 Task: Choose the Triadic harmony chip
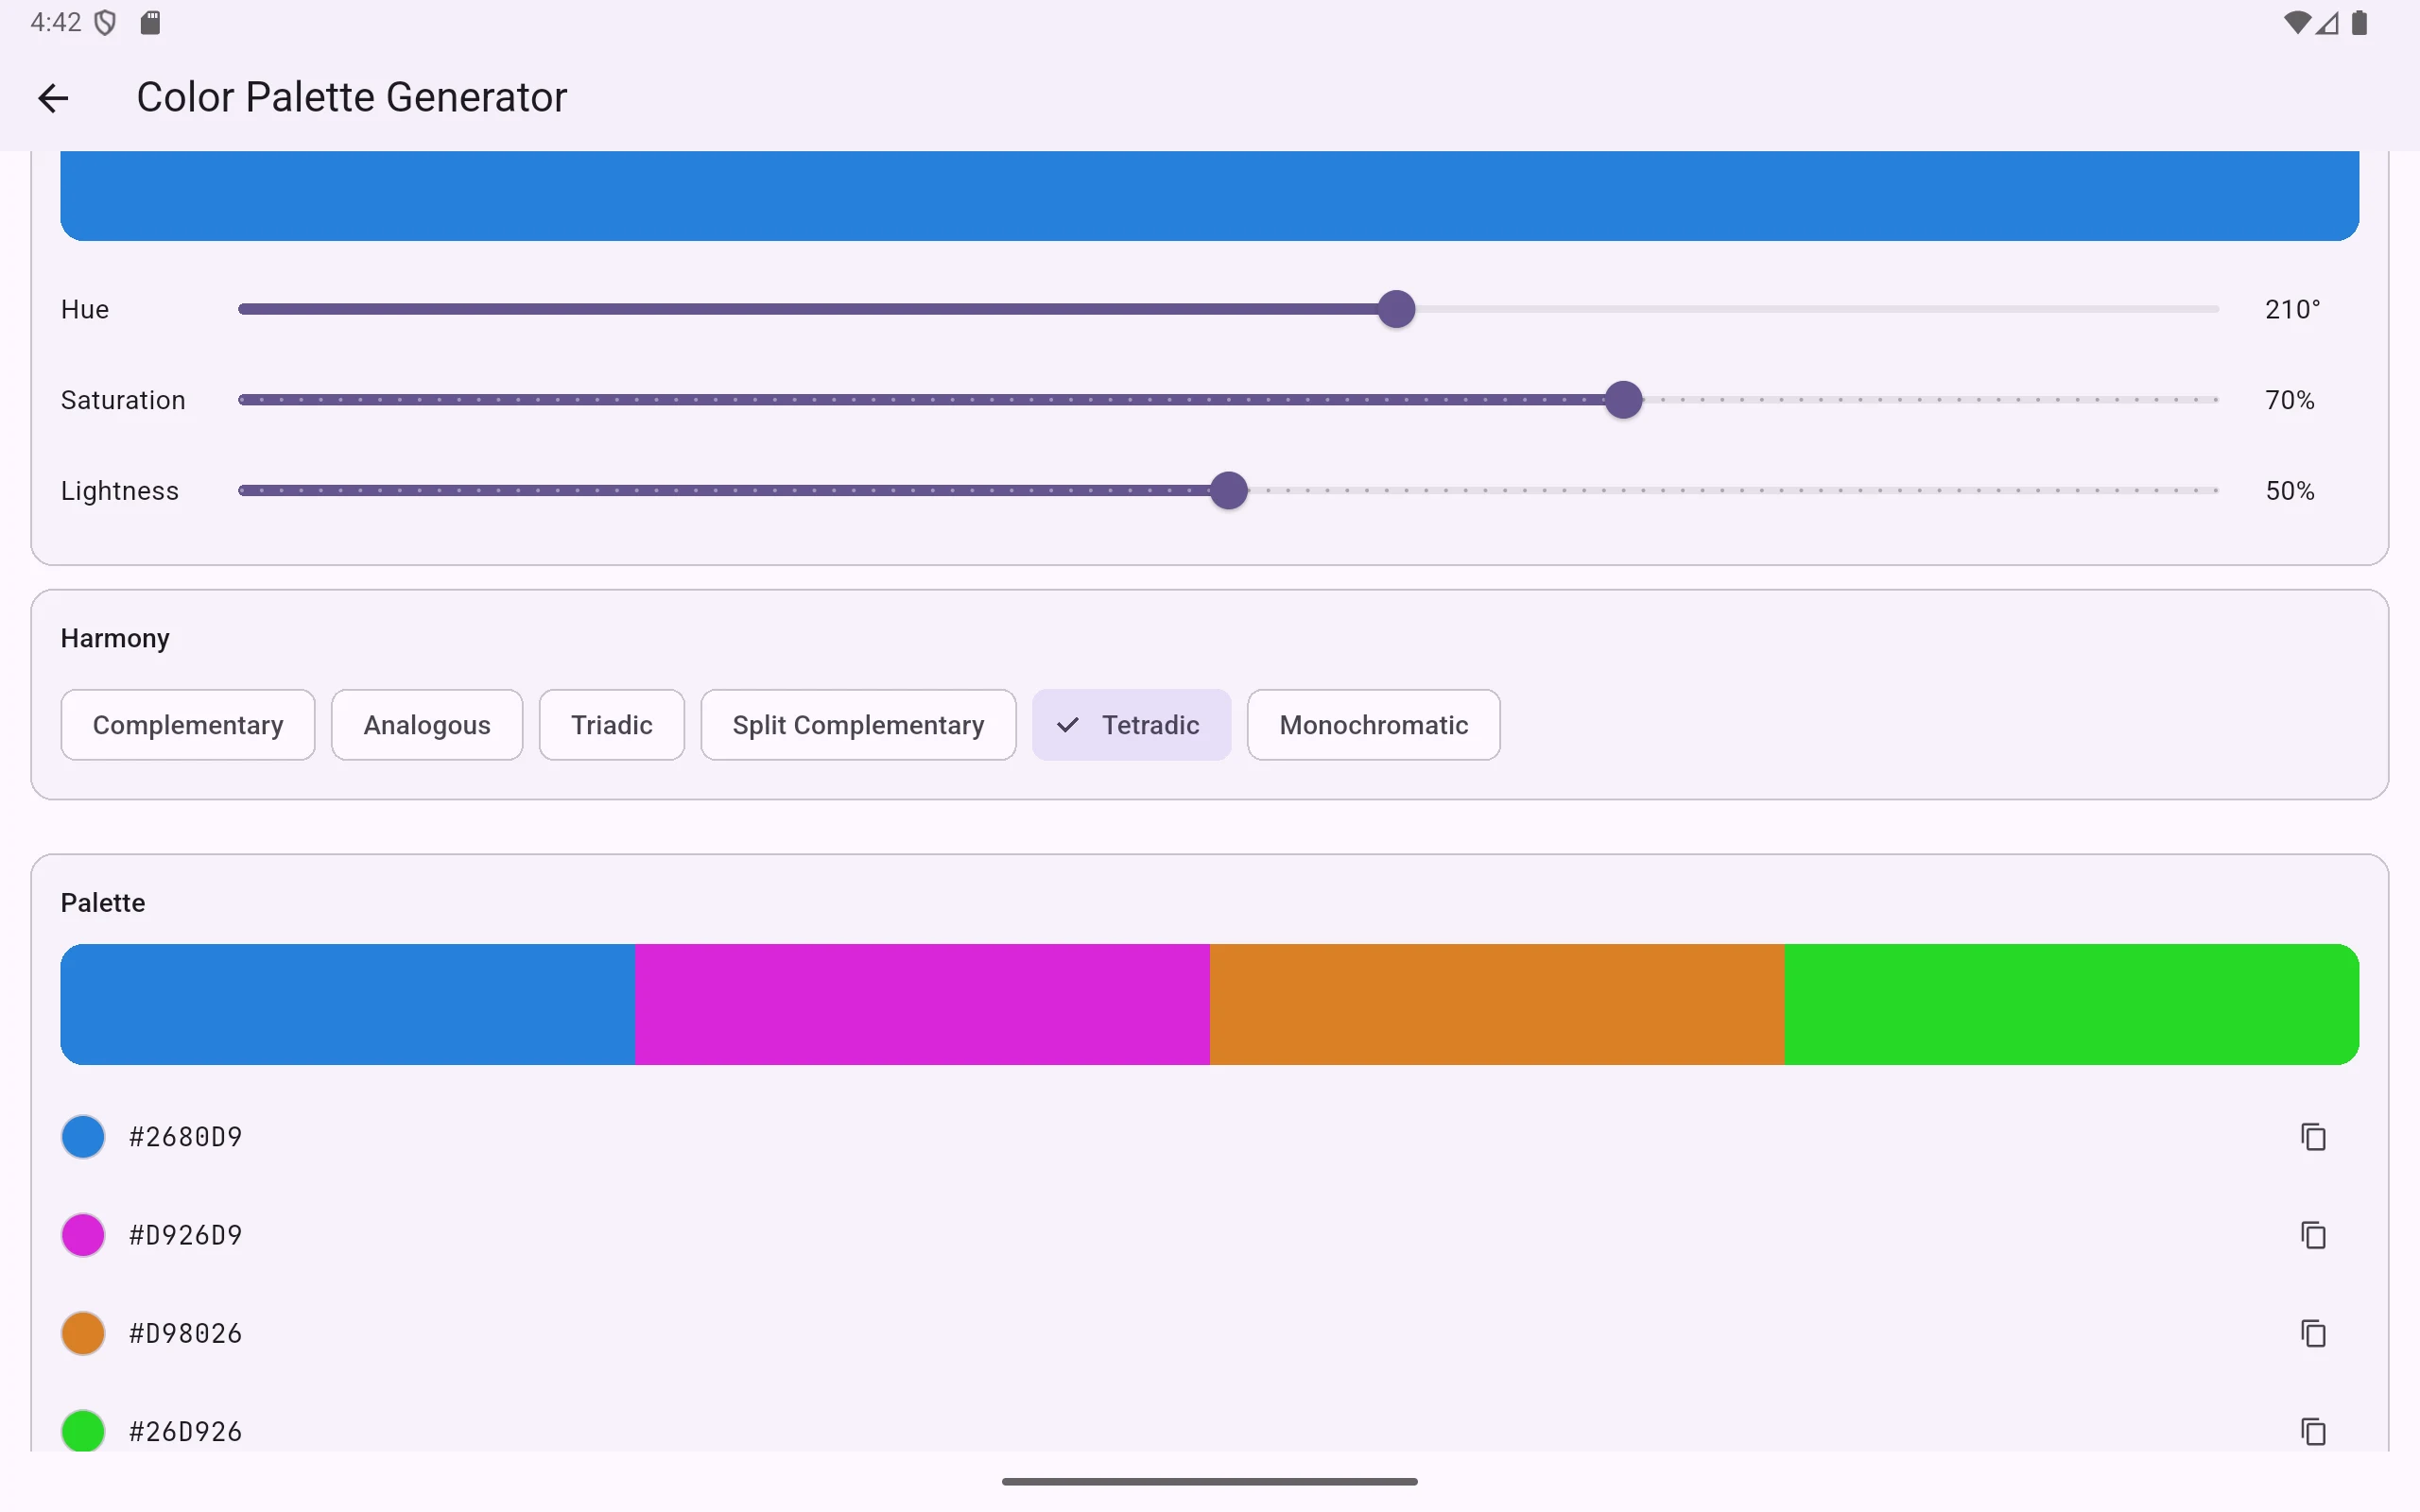(612, 725)
